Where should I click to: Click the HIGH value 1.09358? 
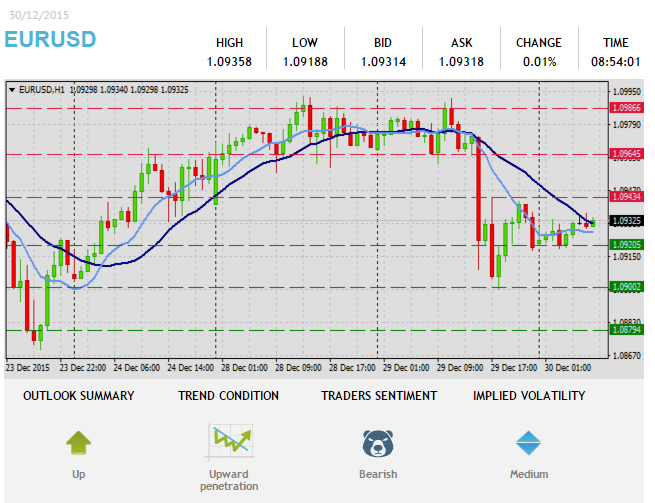pos(229,62)
